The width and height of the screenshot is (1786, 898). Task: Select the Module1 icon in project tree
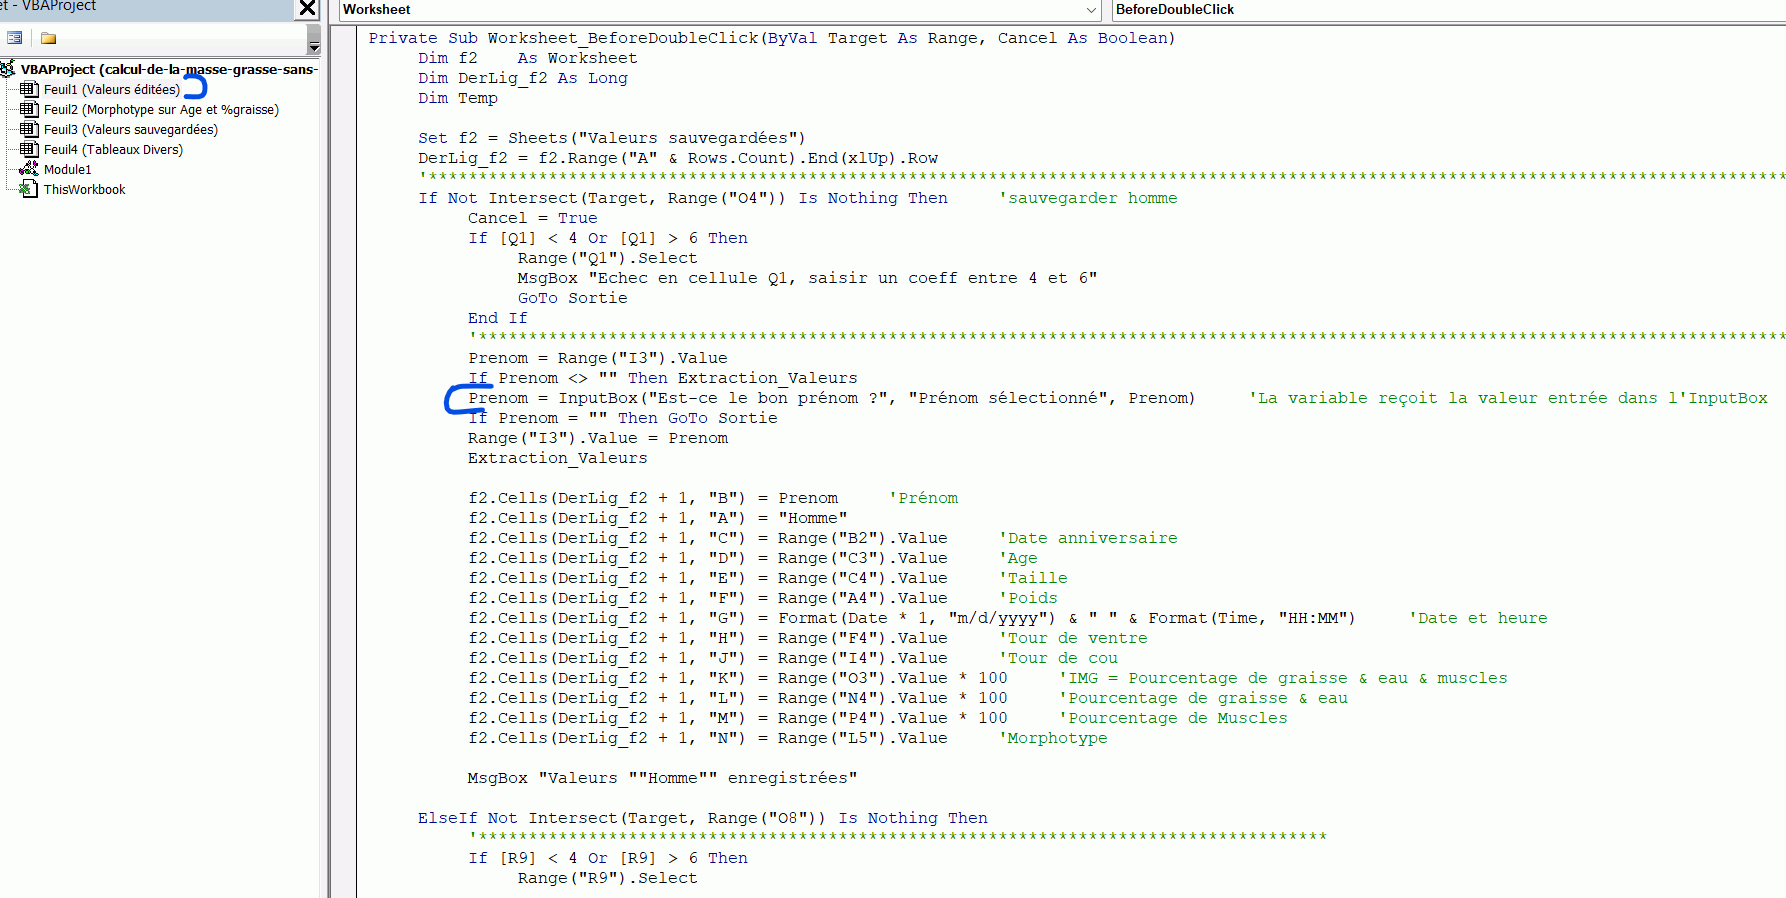(29, 170)
